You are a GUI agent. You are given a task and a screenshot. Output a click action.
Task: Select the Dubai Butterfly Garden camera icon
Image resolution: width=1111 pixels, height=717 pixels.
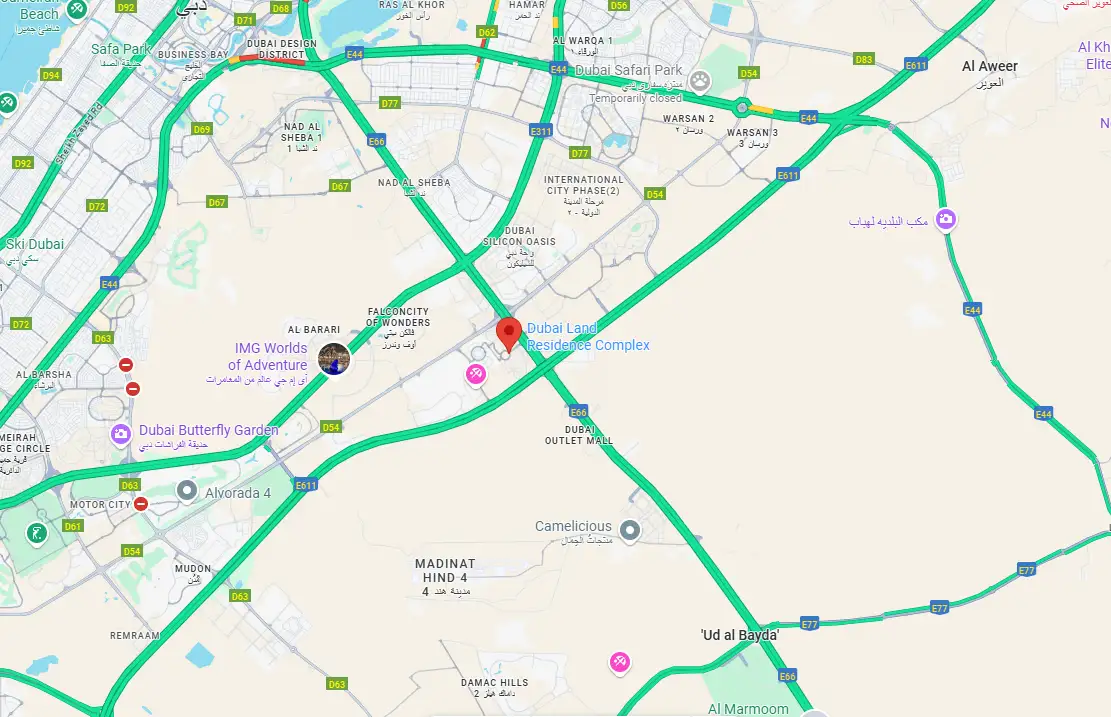pyautogui.click(x=121, y=434)
